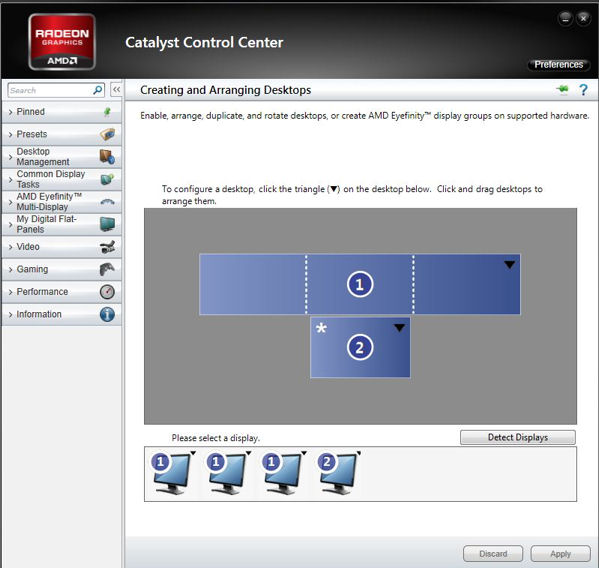Click the Preferences button
The height and width of the screenshot is (568, 599).
pyautogui.click(x=559, y=65)
